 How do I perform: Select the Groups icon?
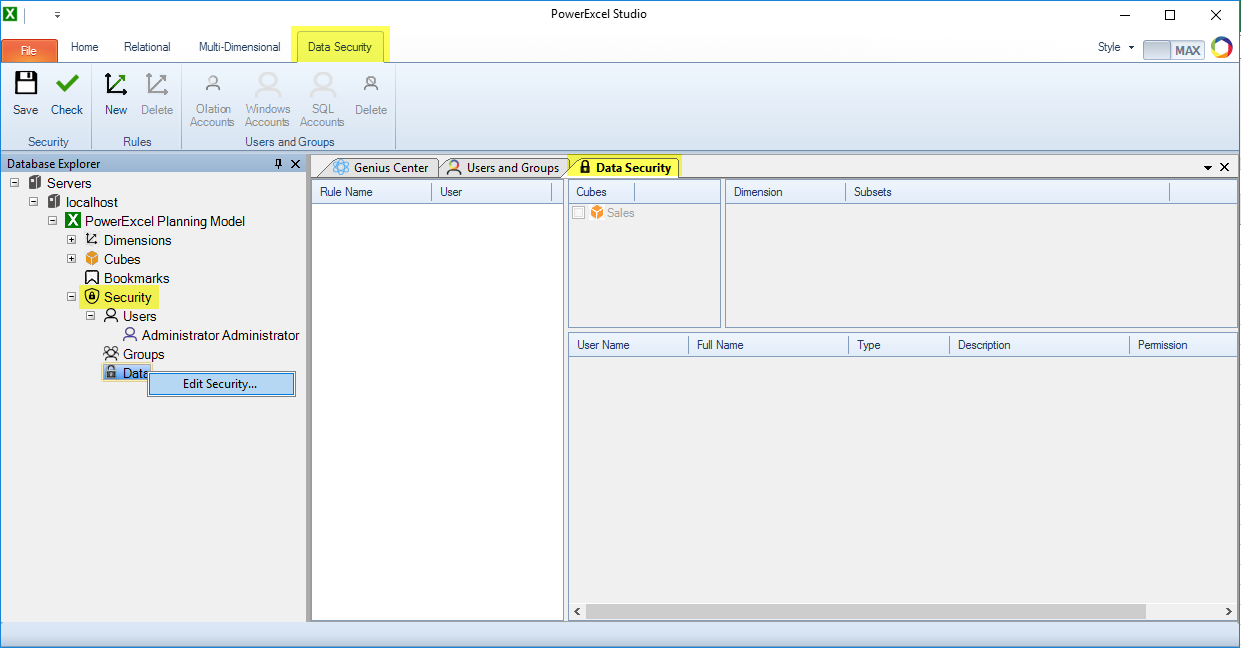pos(111,354)
